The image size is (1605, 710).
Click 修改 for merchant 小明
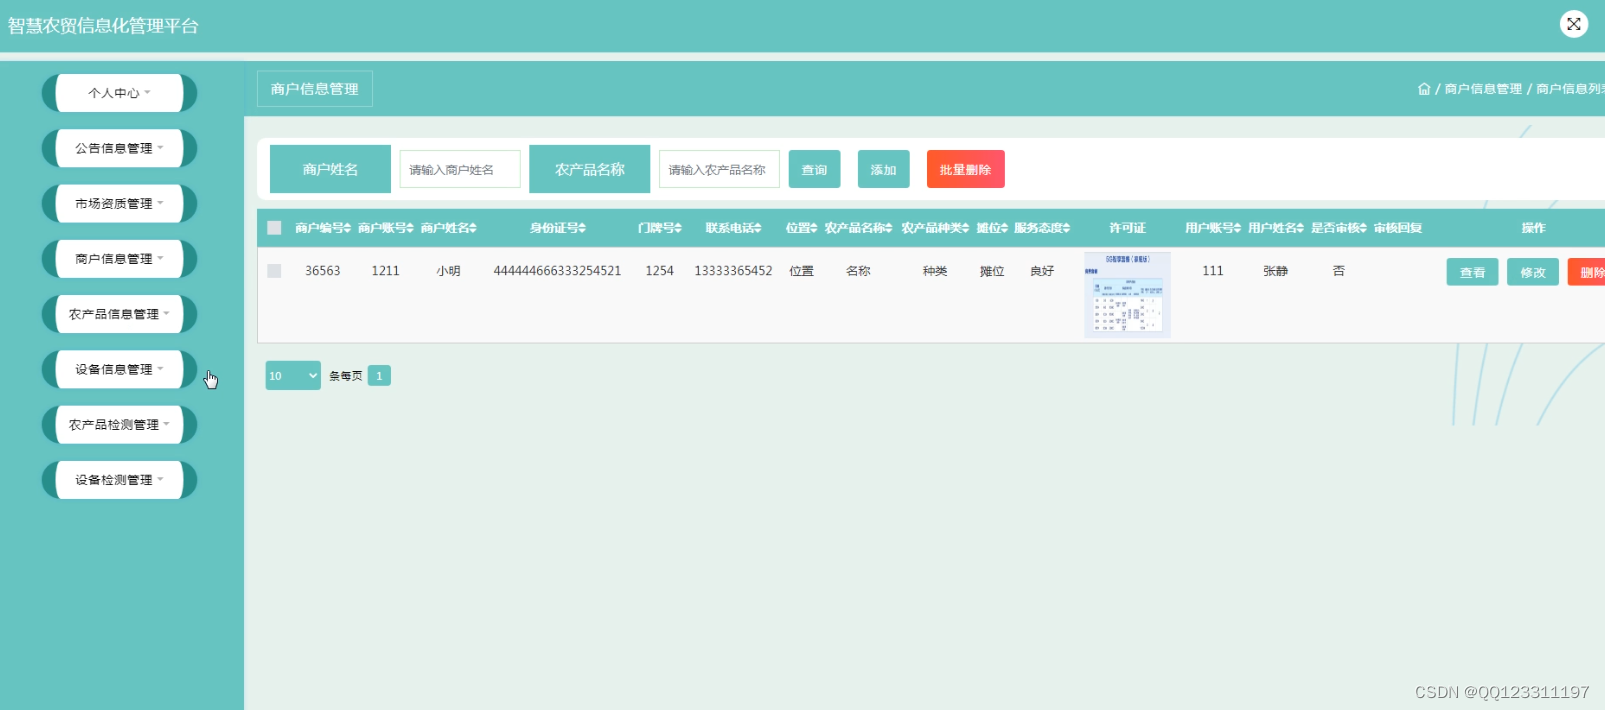[x=1533, y=272]
